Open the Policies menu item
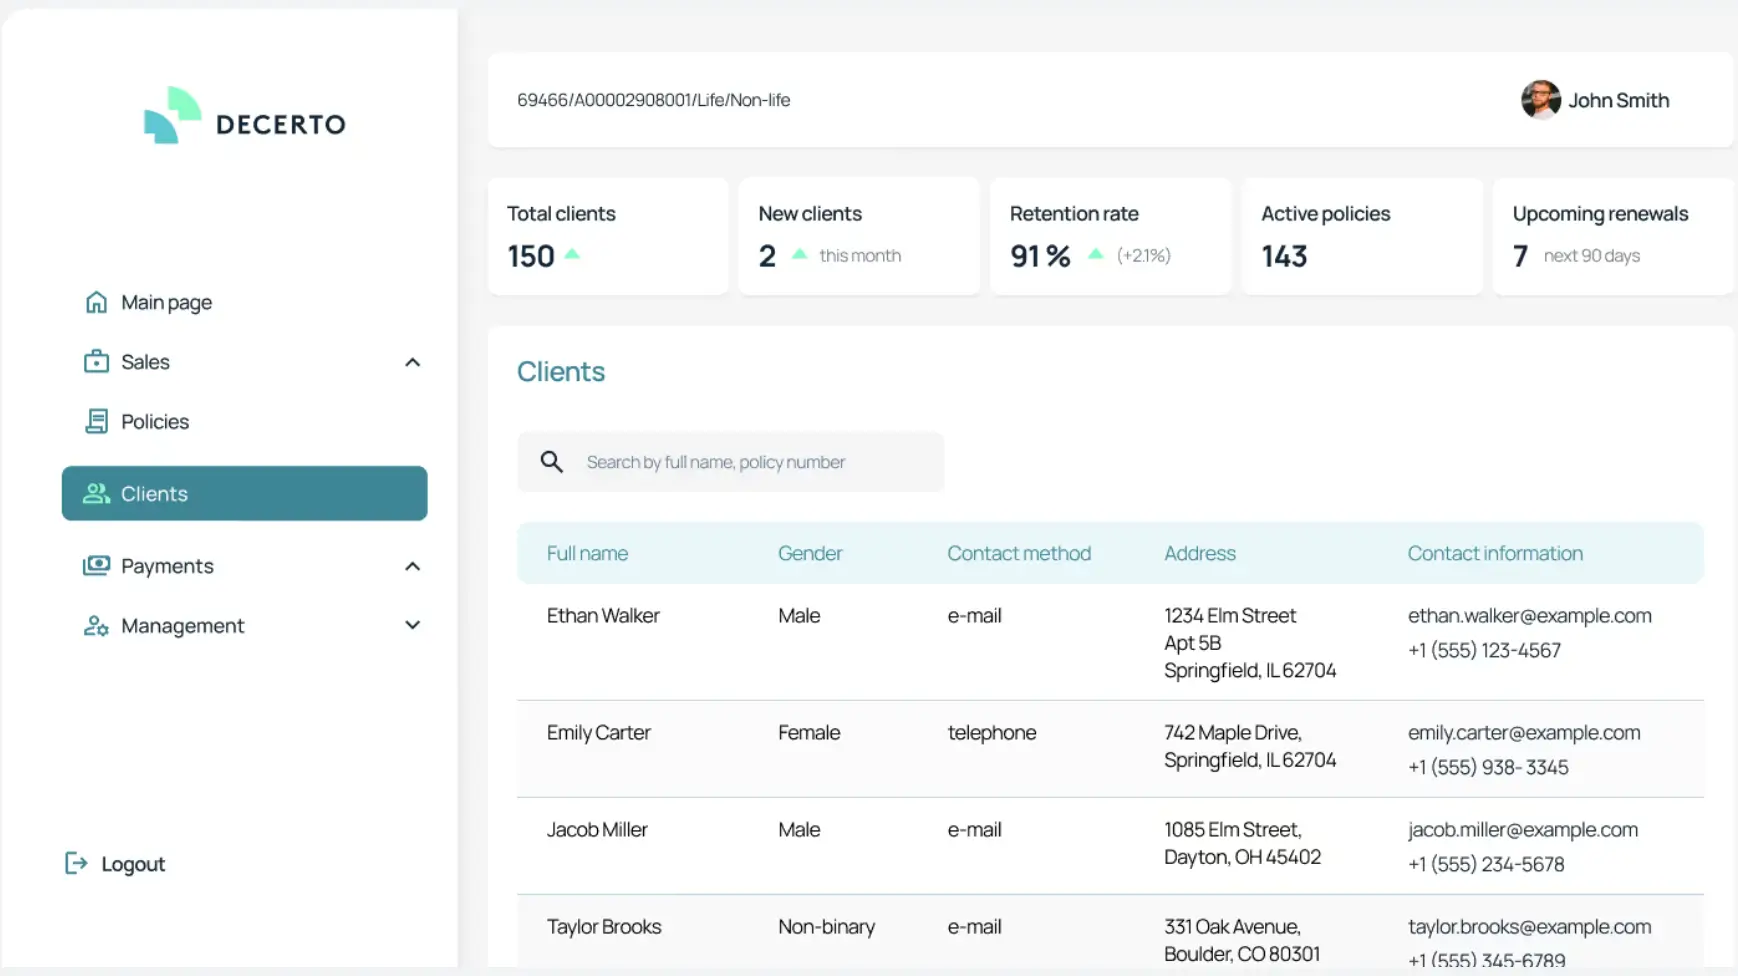This screenshot has width=1738, height=976. point(154,421)
